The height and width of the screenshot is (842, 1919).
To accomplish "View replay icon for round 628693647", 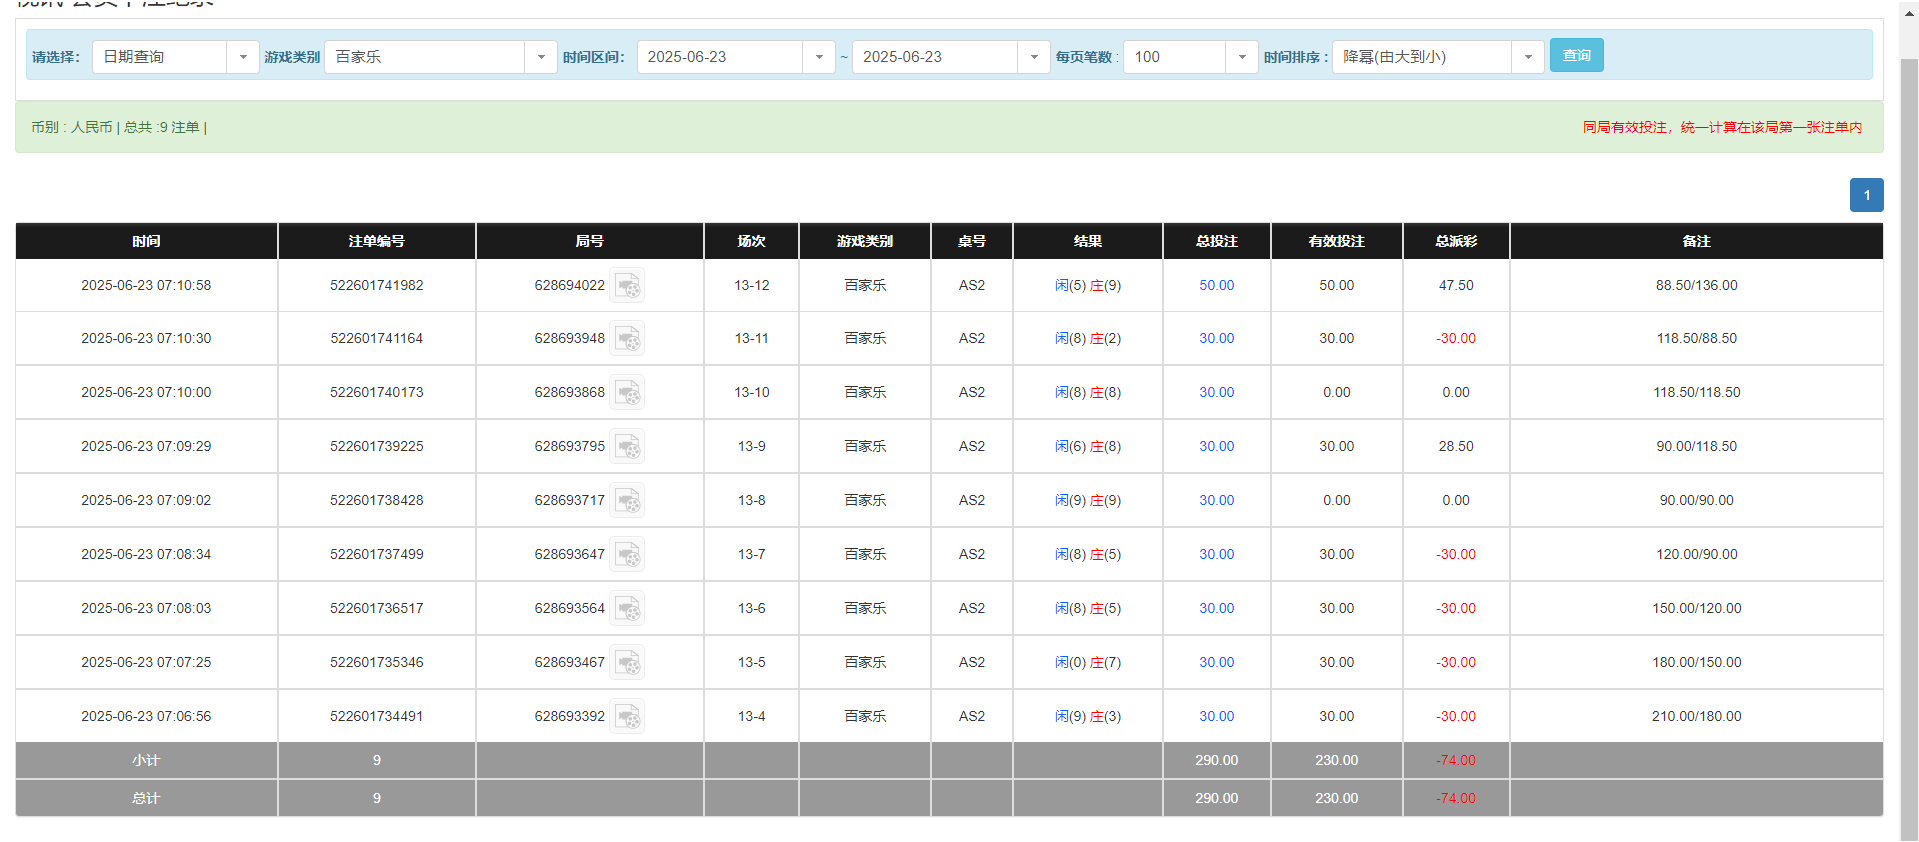I will 627,555.
